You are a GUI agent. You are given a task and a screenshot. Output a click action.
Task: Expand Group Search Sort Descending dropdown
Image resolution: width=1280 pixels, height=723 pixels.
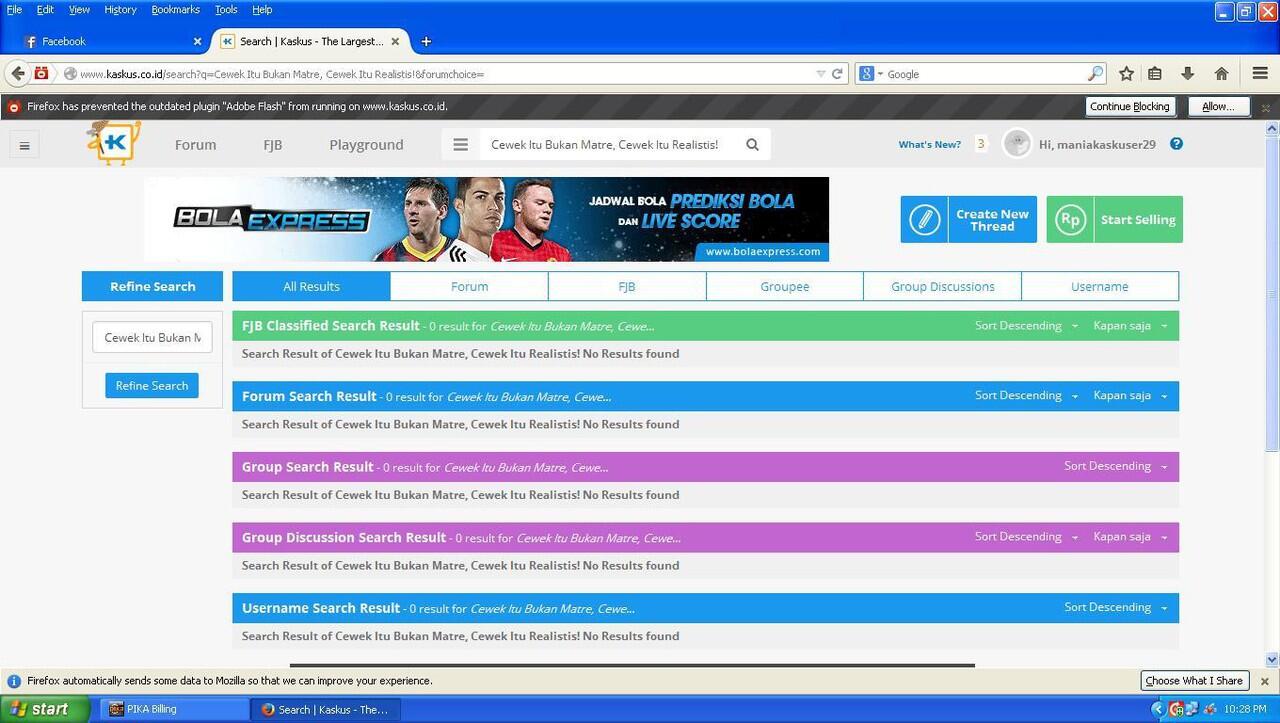click(x=1116, y=466)
